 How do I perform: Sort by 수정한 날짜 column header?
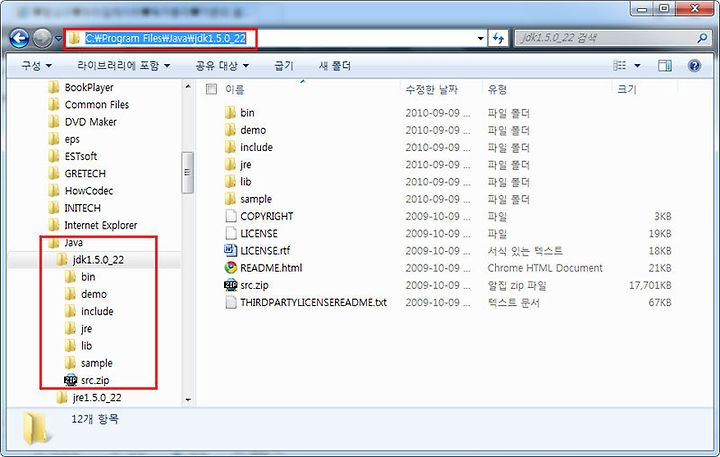pos(432,90)
